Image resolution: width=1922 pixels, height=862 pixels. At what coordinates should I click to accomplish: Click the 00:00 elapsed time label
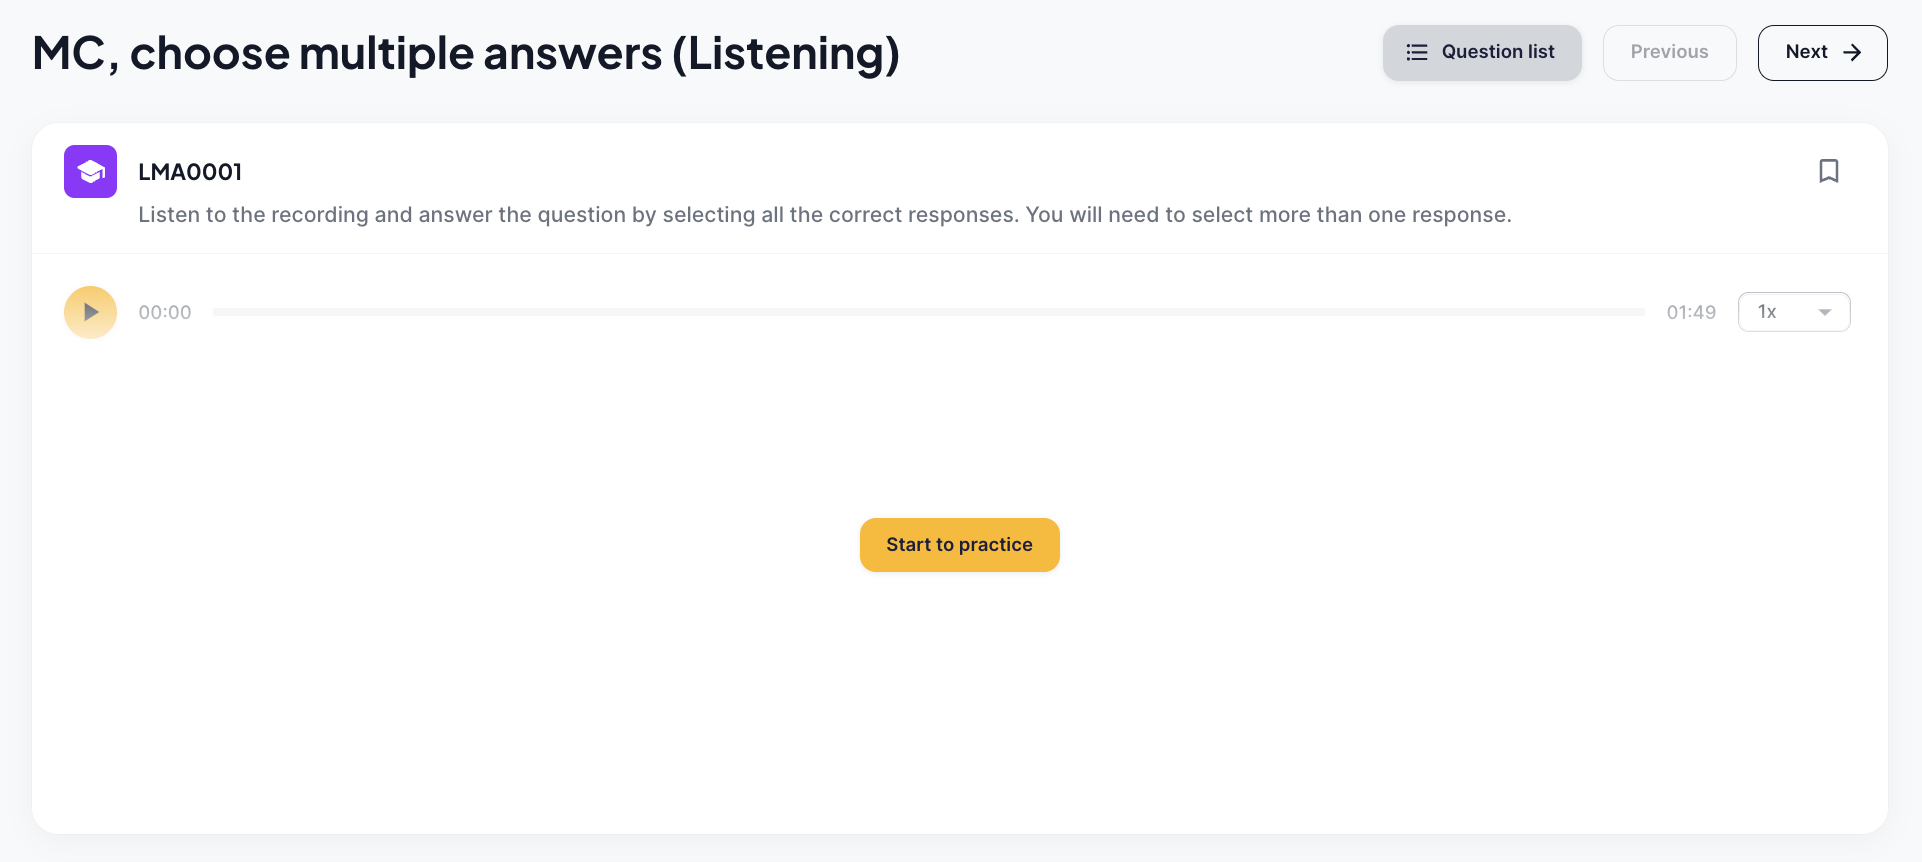coord(165,312)
